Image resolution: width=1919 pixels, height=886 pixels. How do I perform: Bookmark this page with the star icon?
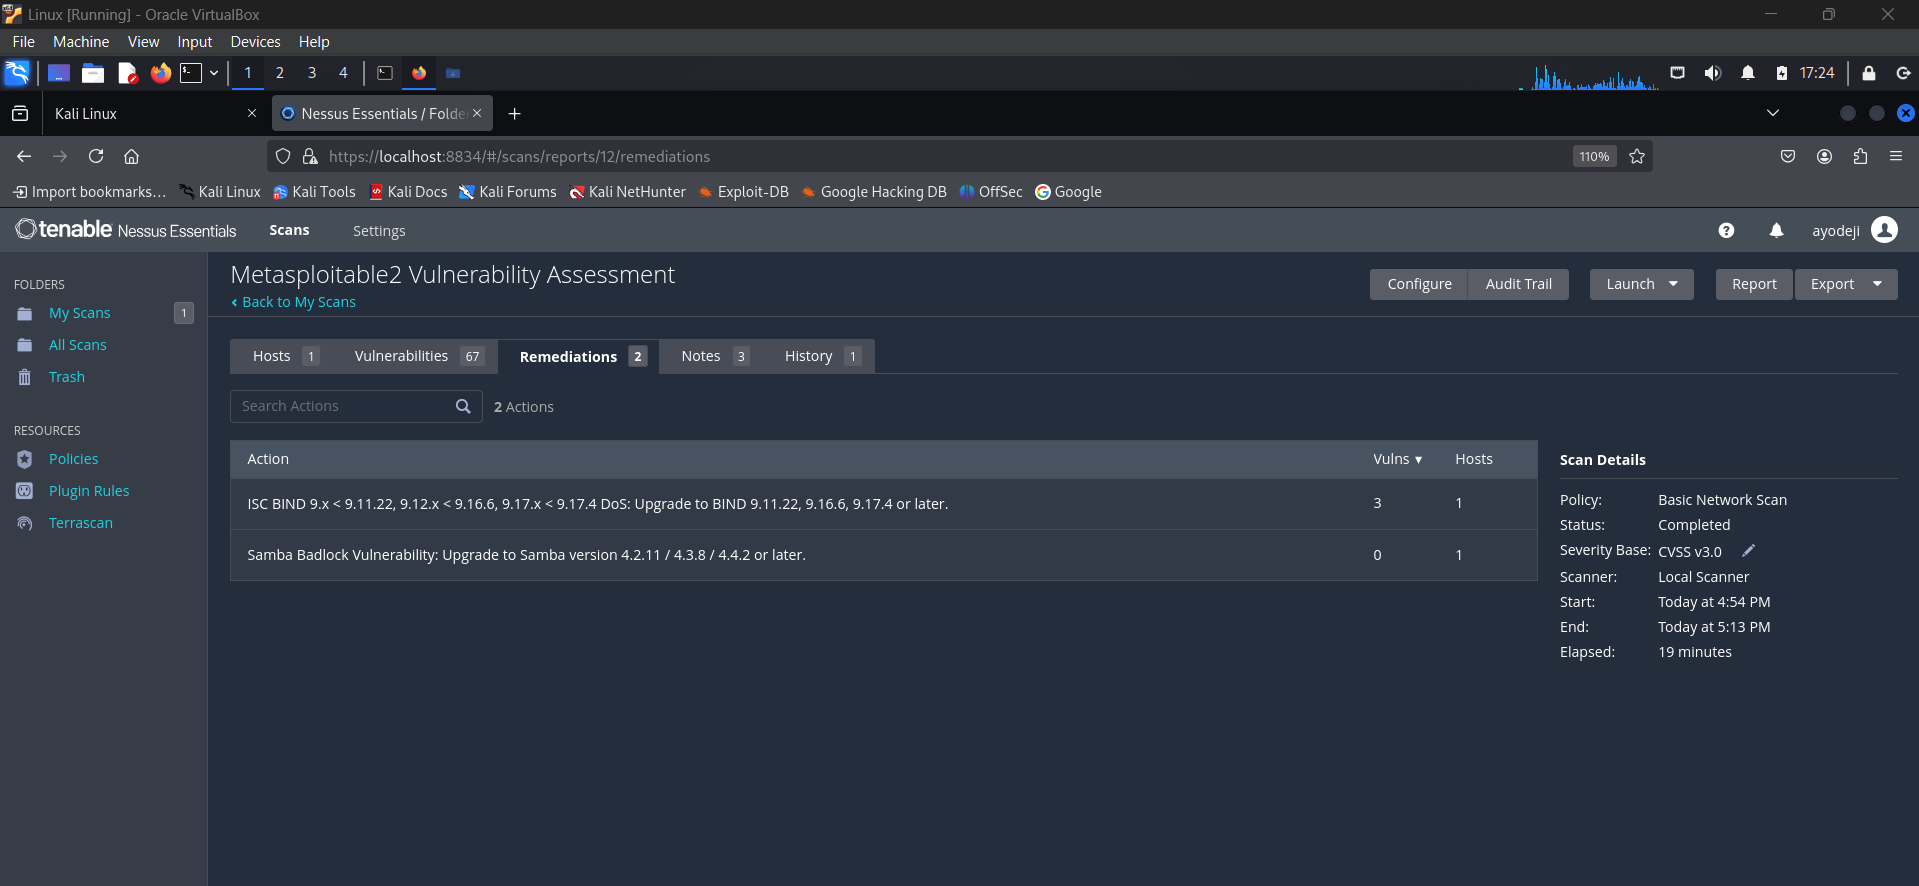(x=1637, y=156)
